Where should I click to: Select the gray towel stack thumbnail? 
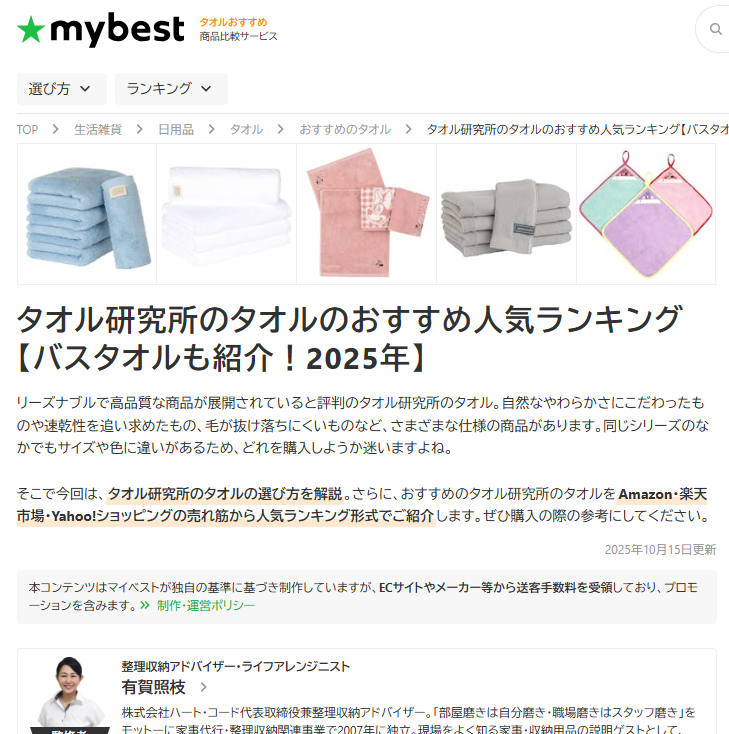coord(507,214)
